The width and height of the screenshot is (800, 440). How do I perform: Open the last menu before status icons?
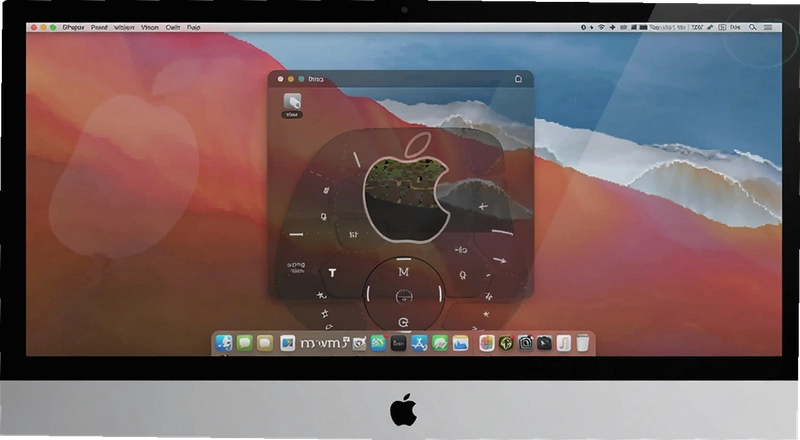[x=193, y=28]
